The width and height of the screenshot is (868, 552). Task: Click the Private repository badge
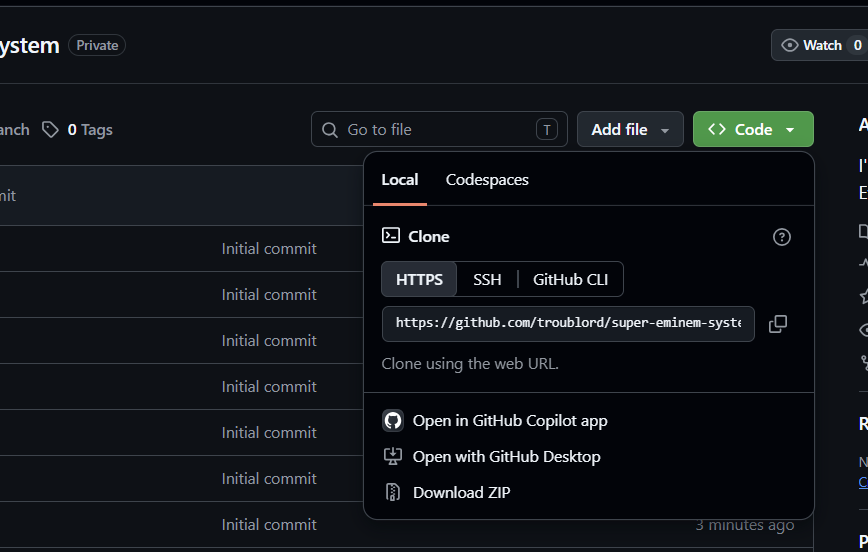tap(97, 45)
